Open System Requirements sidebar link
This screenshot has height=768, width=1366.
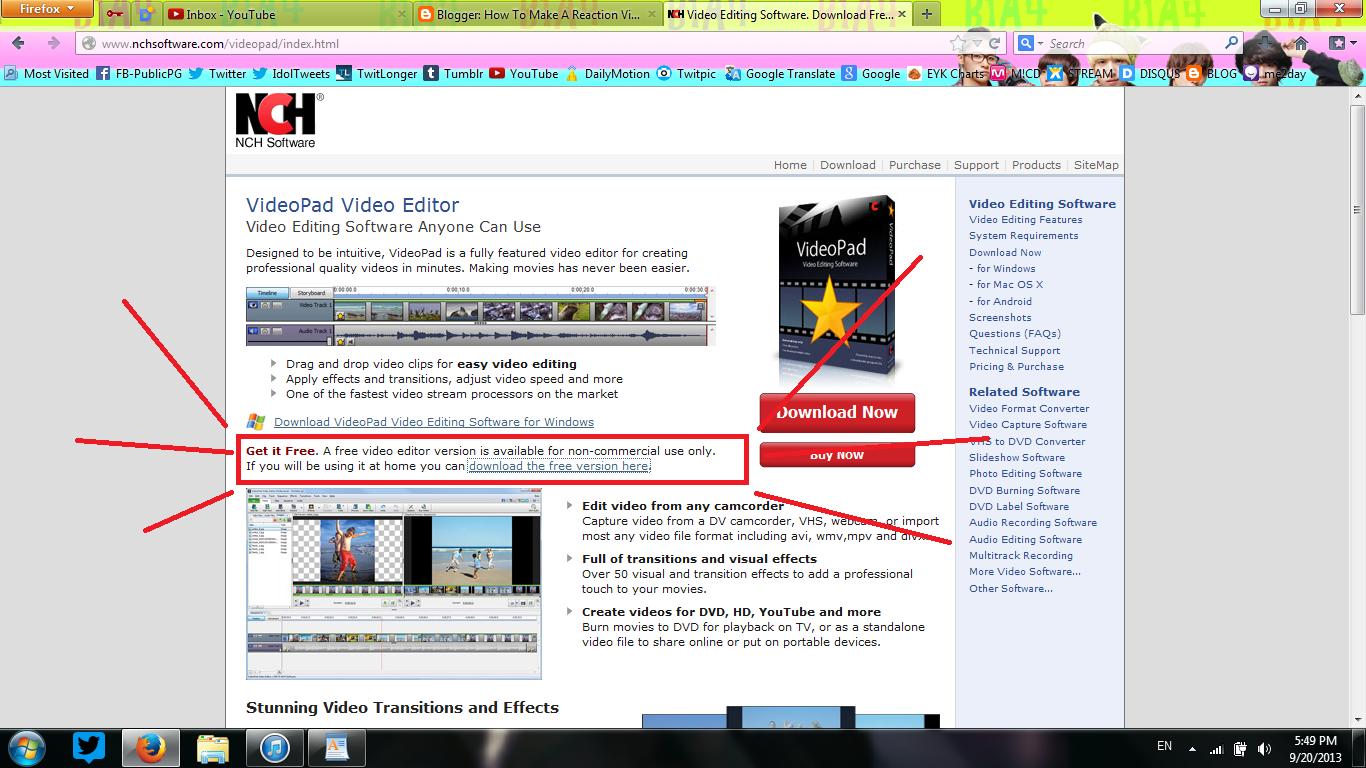(1024, 236)
